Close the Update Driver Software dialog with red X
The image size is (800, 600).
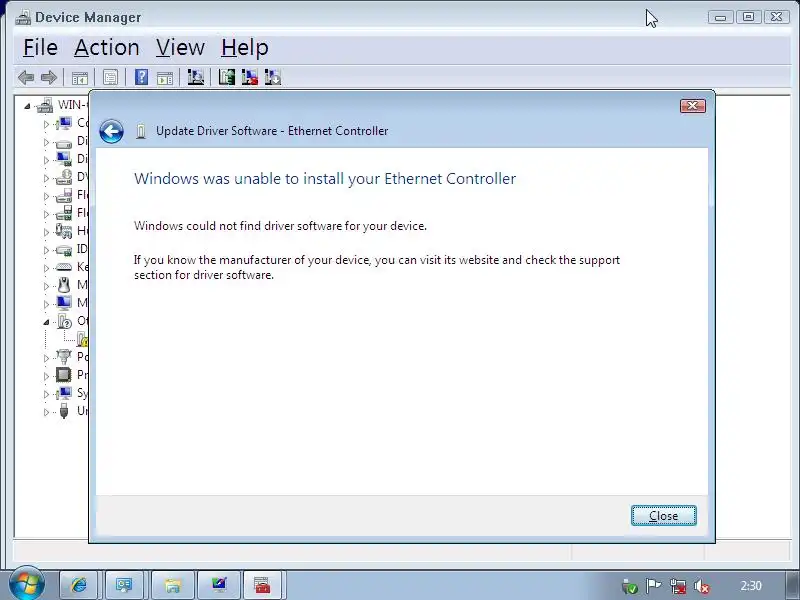692,106
